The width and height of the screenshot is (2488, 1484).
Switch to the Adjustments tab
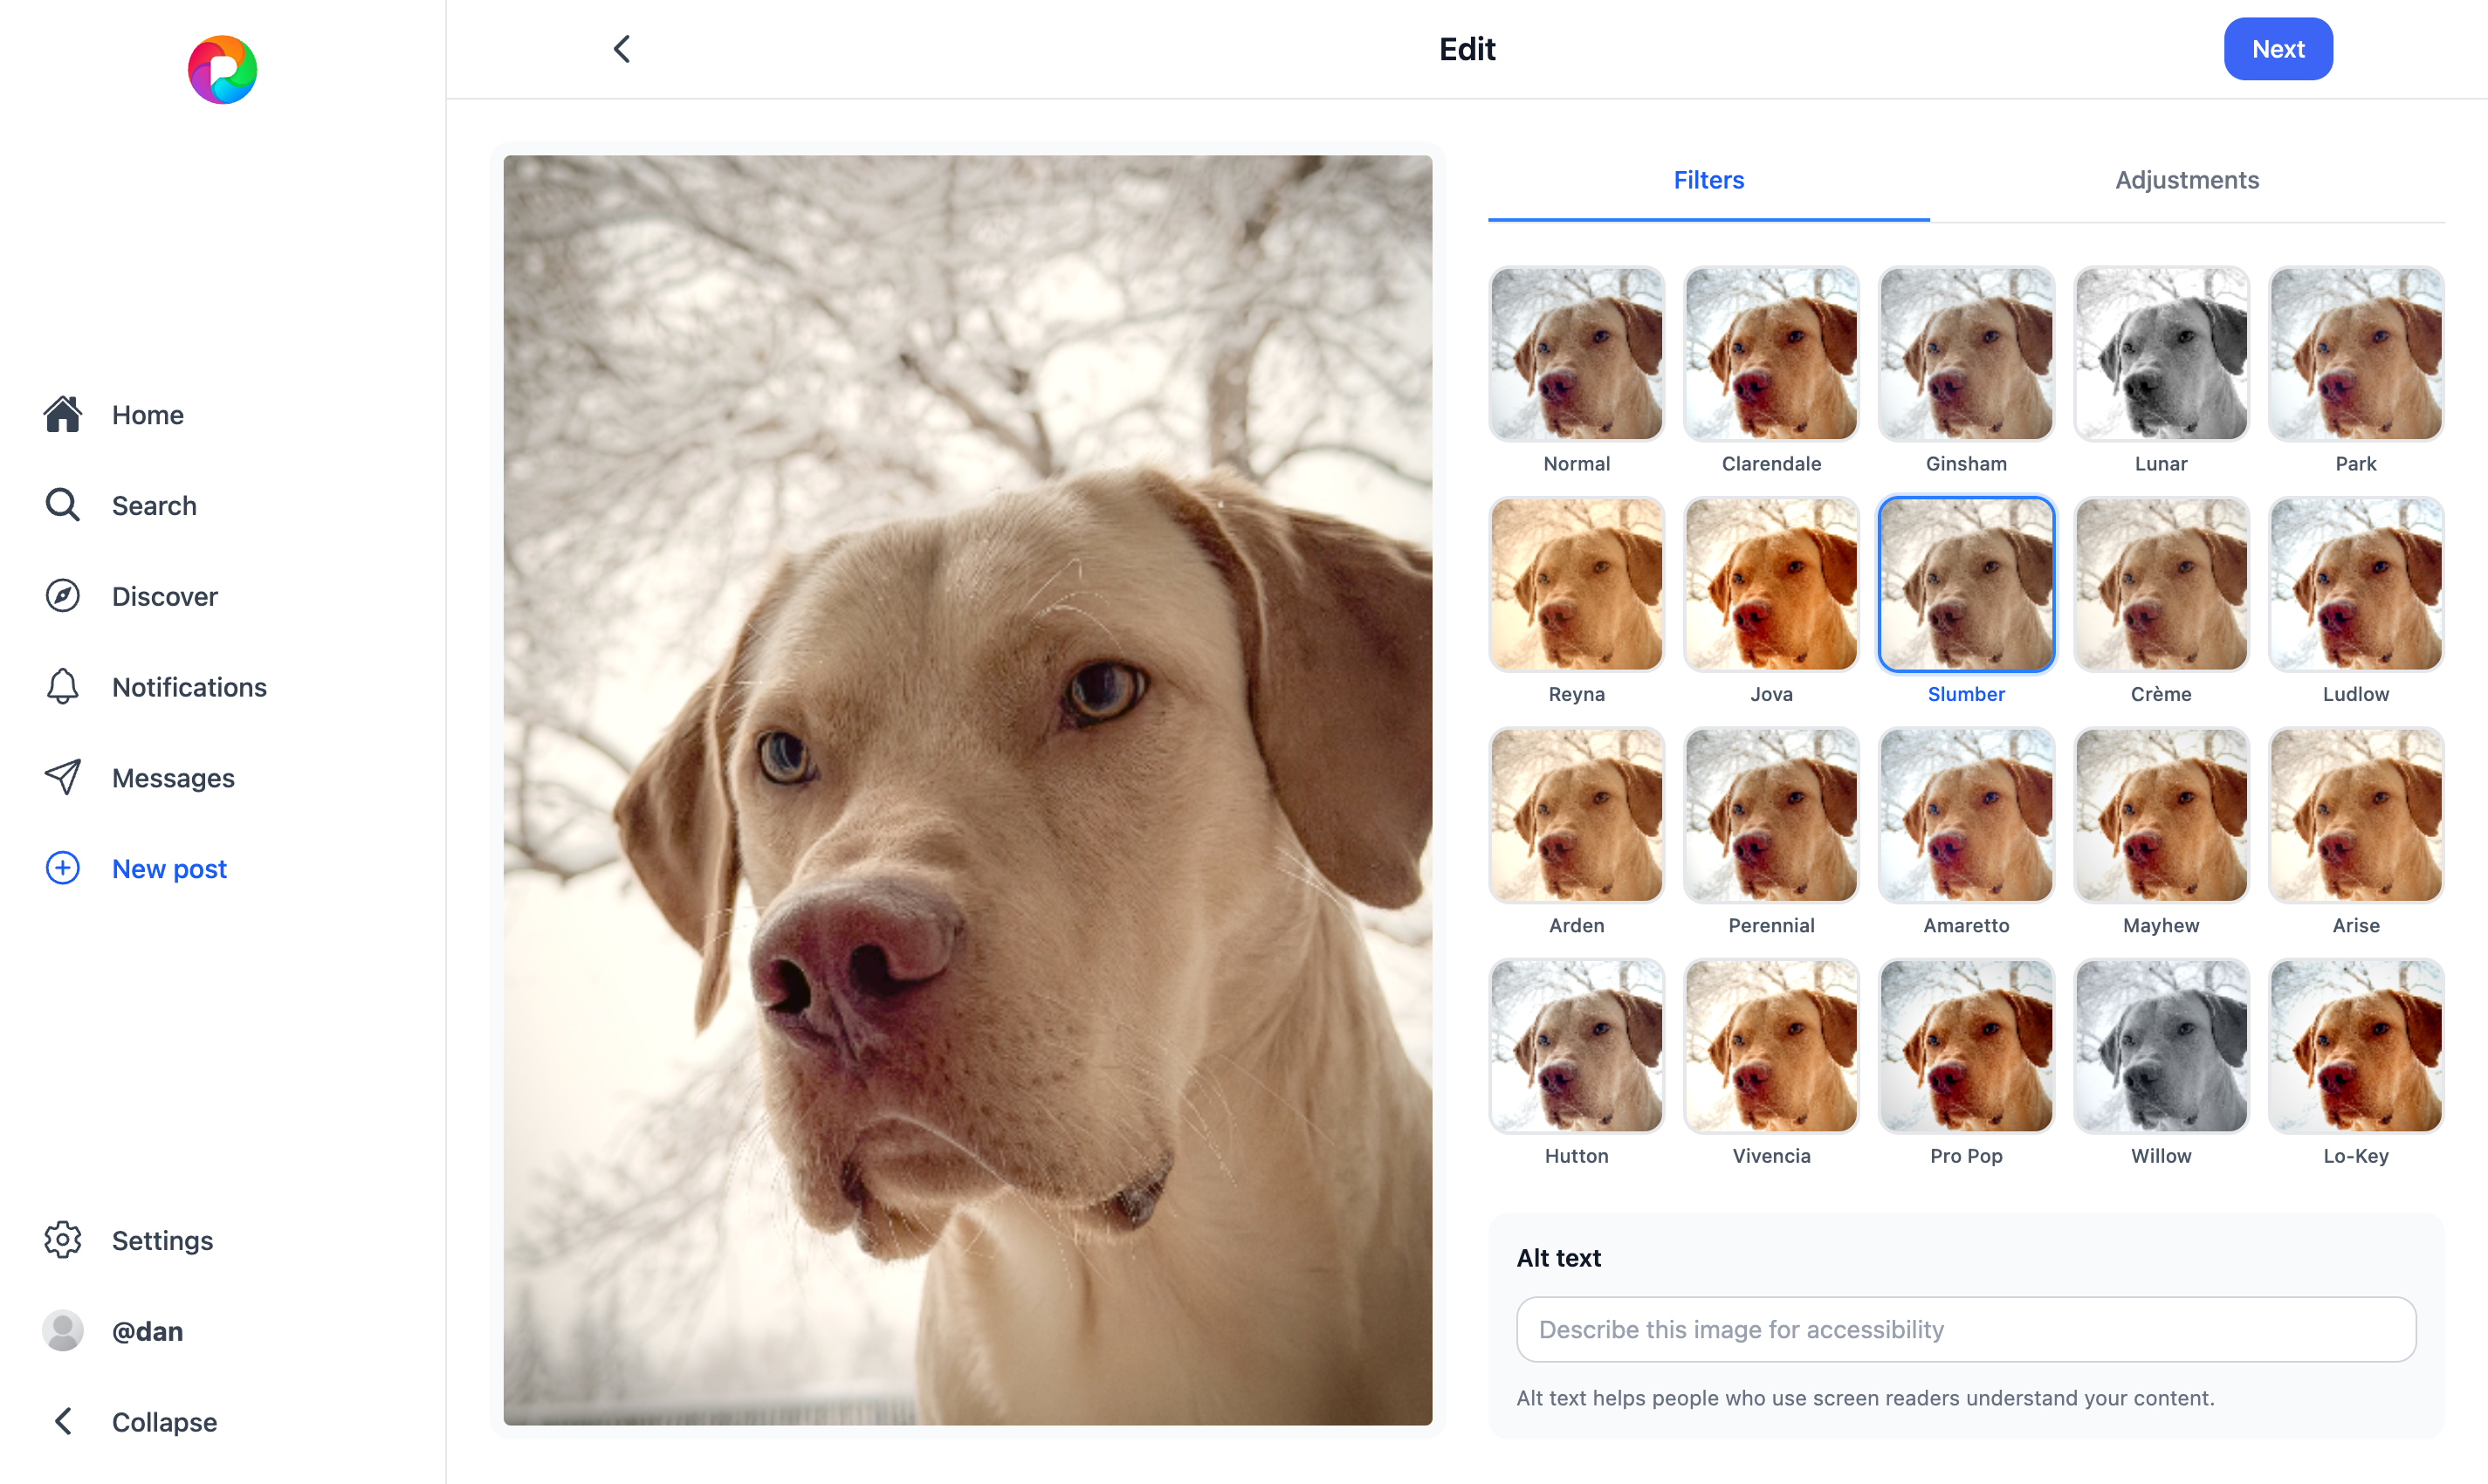pyautogui.click(x=2186, y=180)
